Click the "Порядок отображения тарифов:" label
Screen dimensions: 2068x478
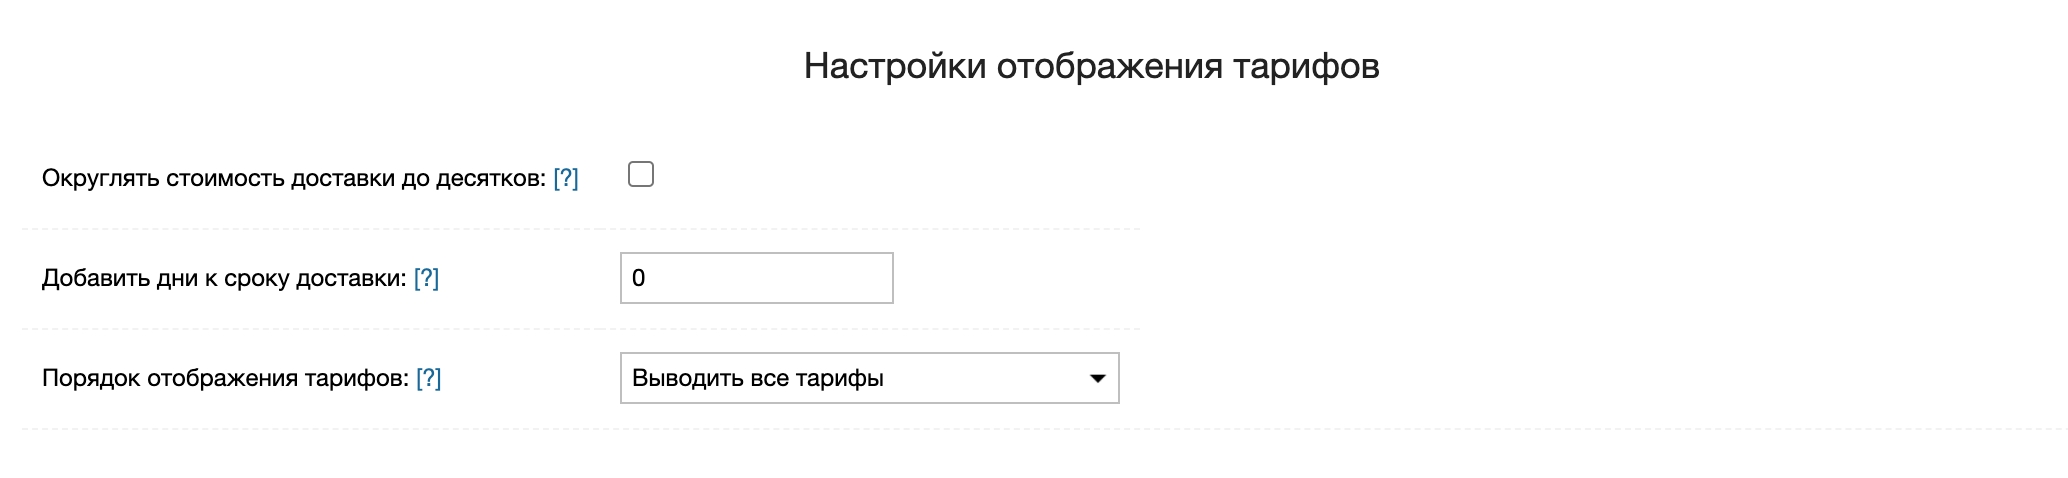tap(225, 378)
